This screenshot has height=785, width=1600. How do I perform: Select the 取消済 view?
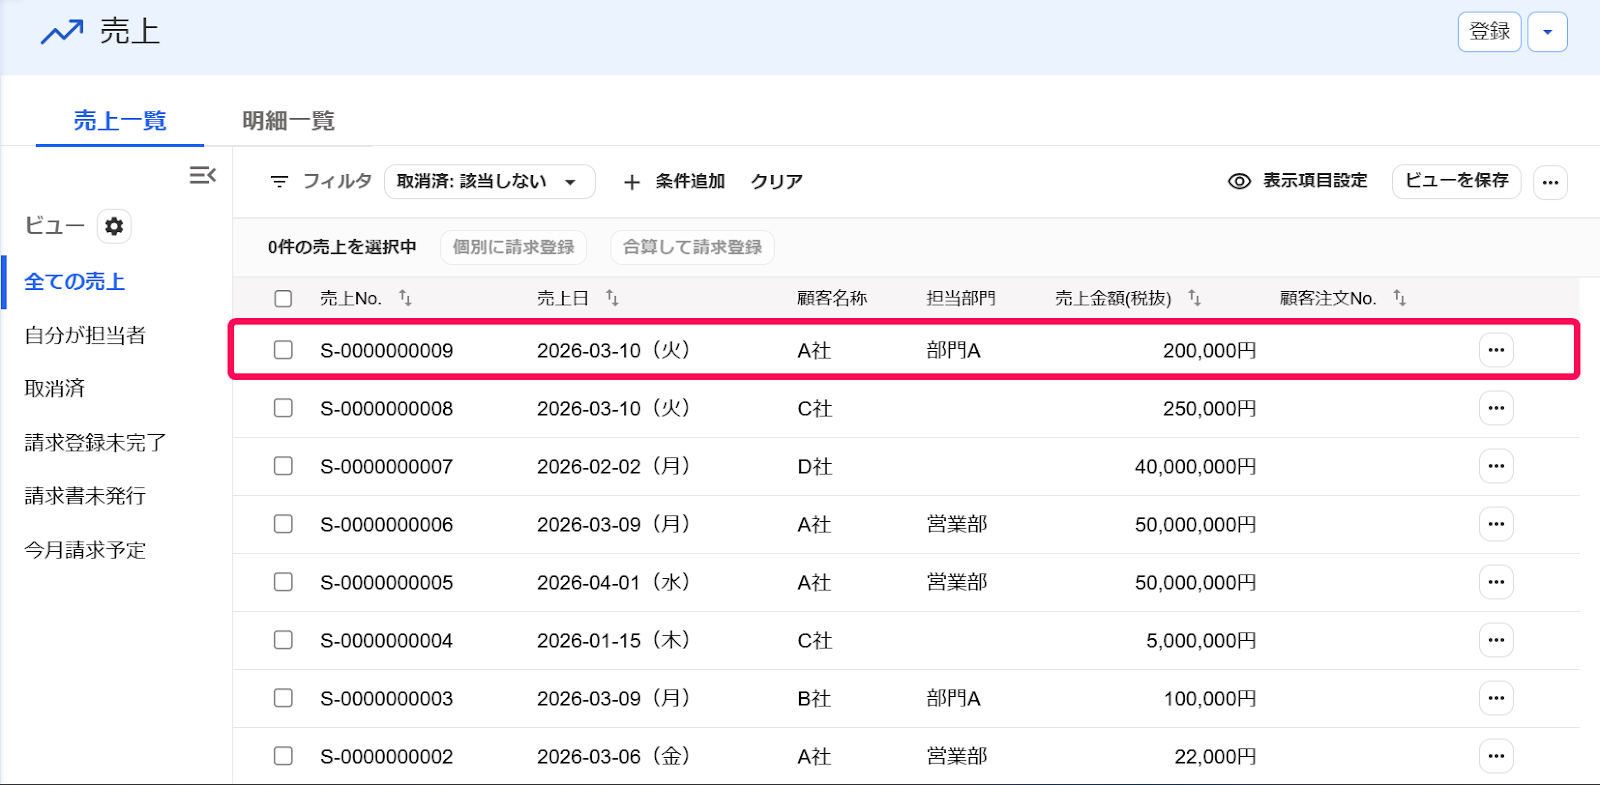pos(55,388)
